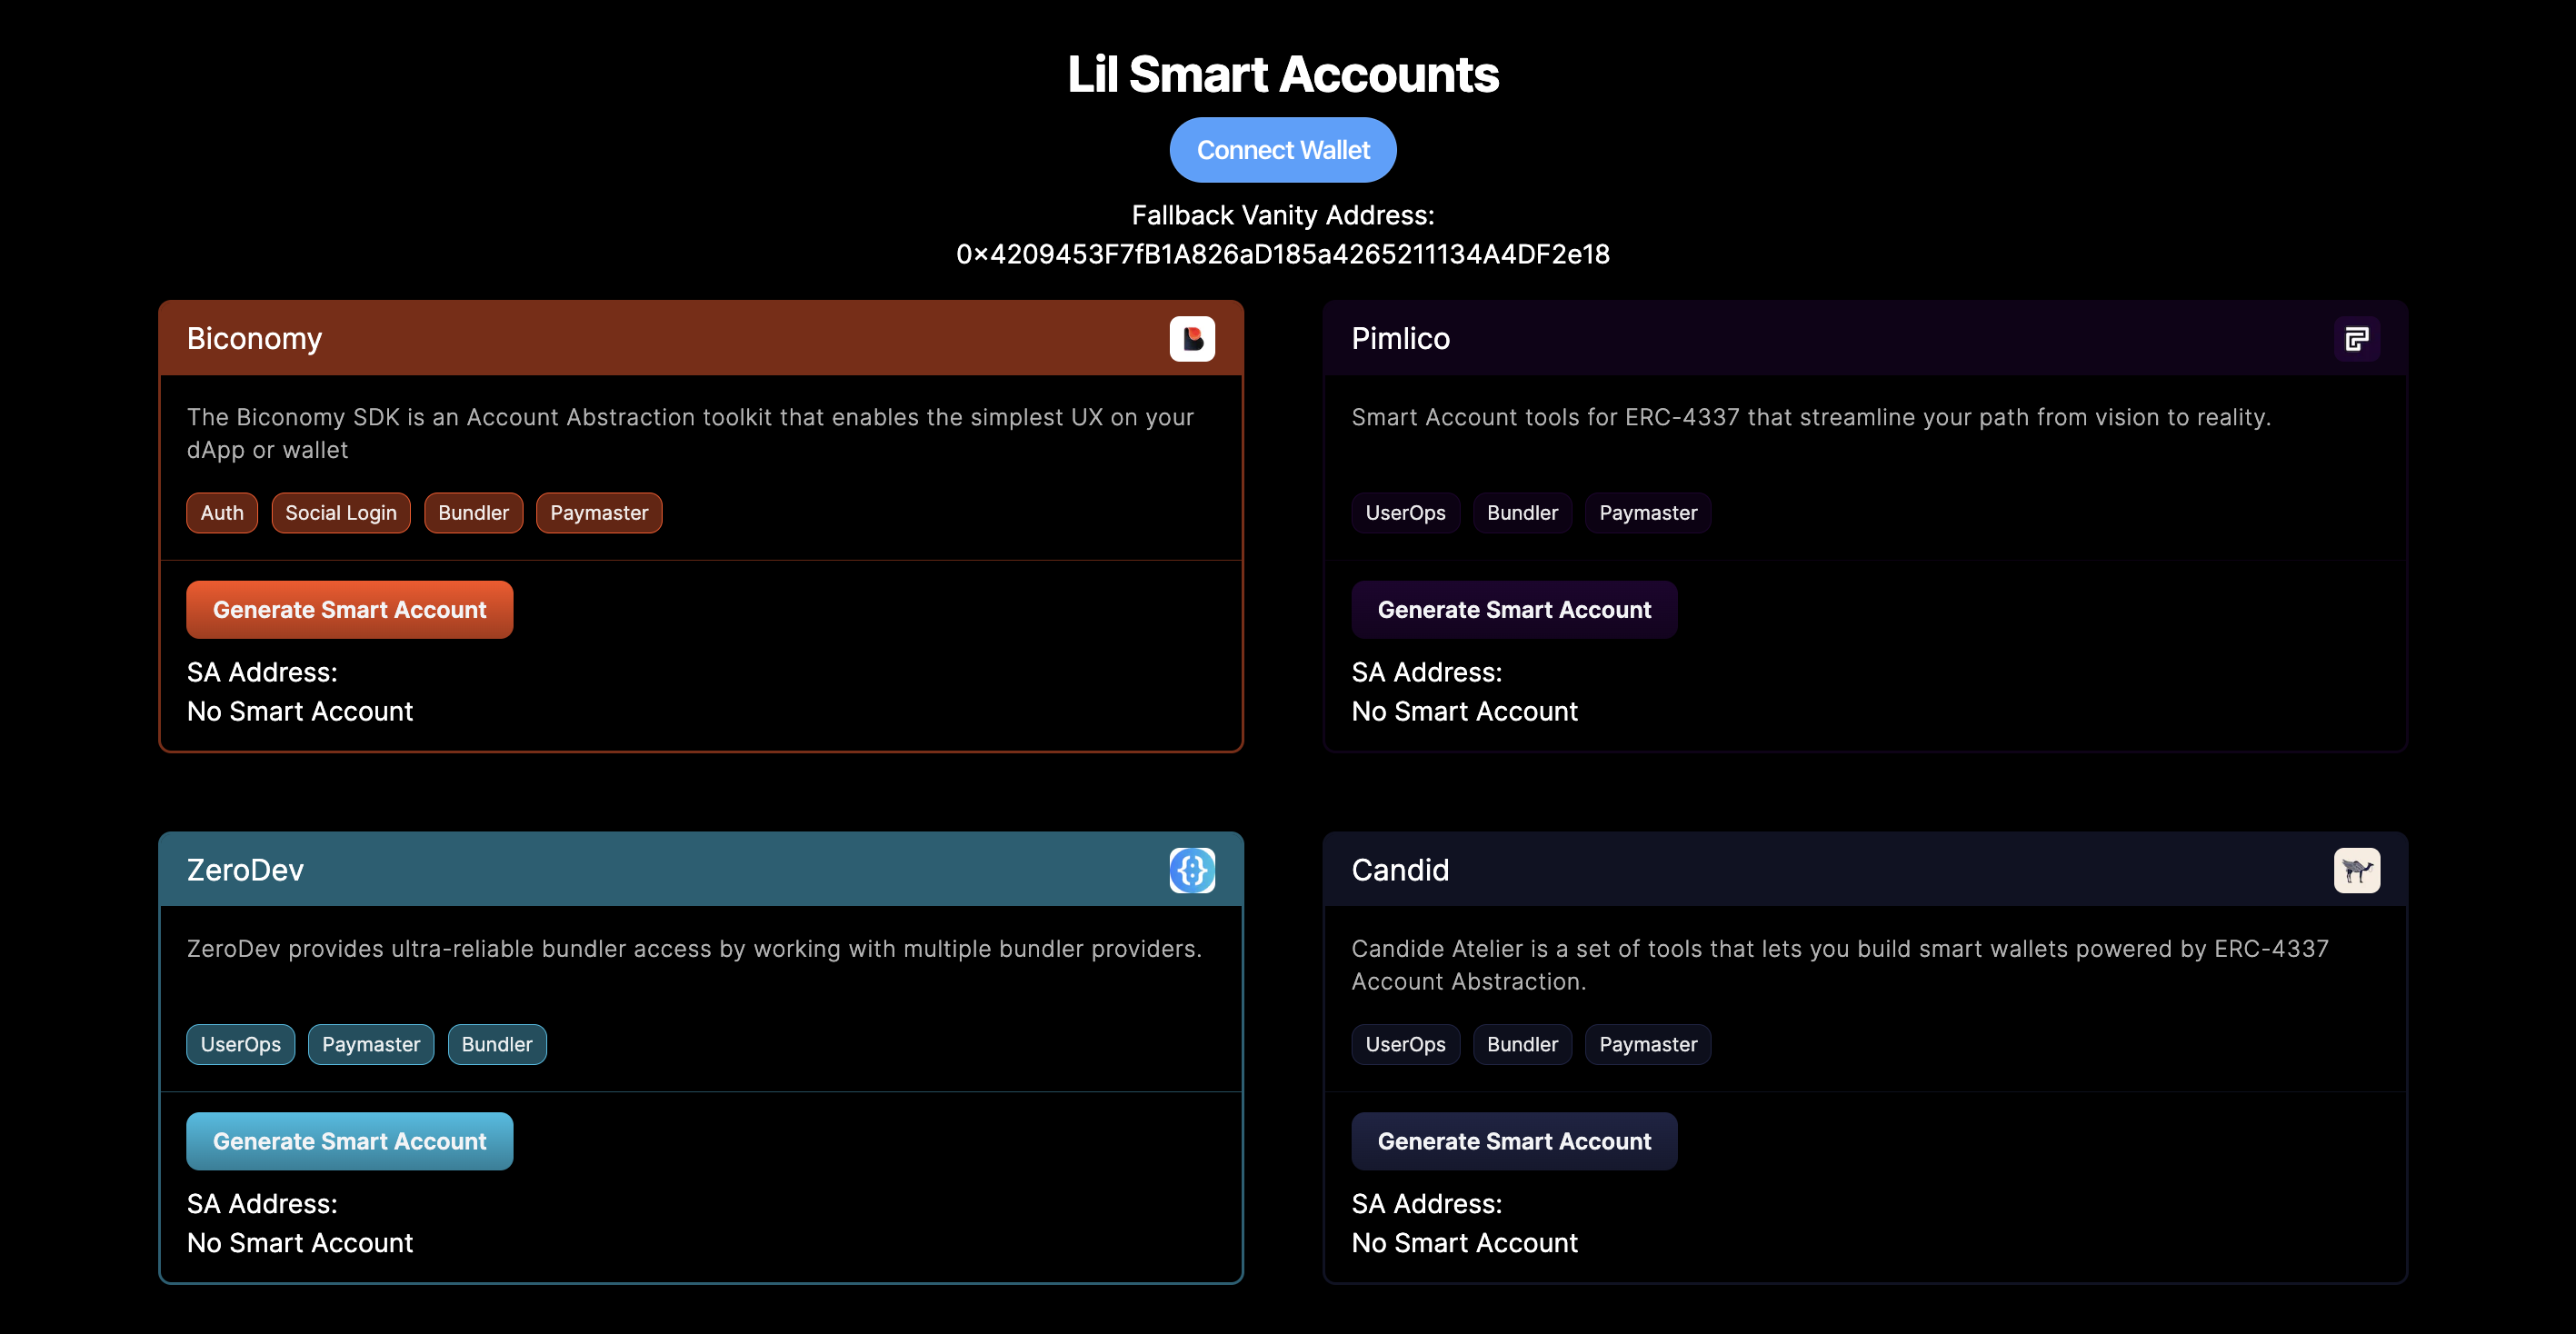
Task: Click the Pimlico logo icon
Action: click(x=2357, y=338)
